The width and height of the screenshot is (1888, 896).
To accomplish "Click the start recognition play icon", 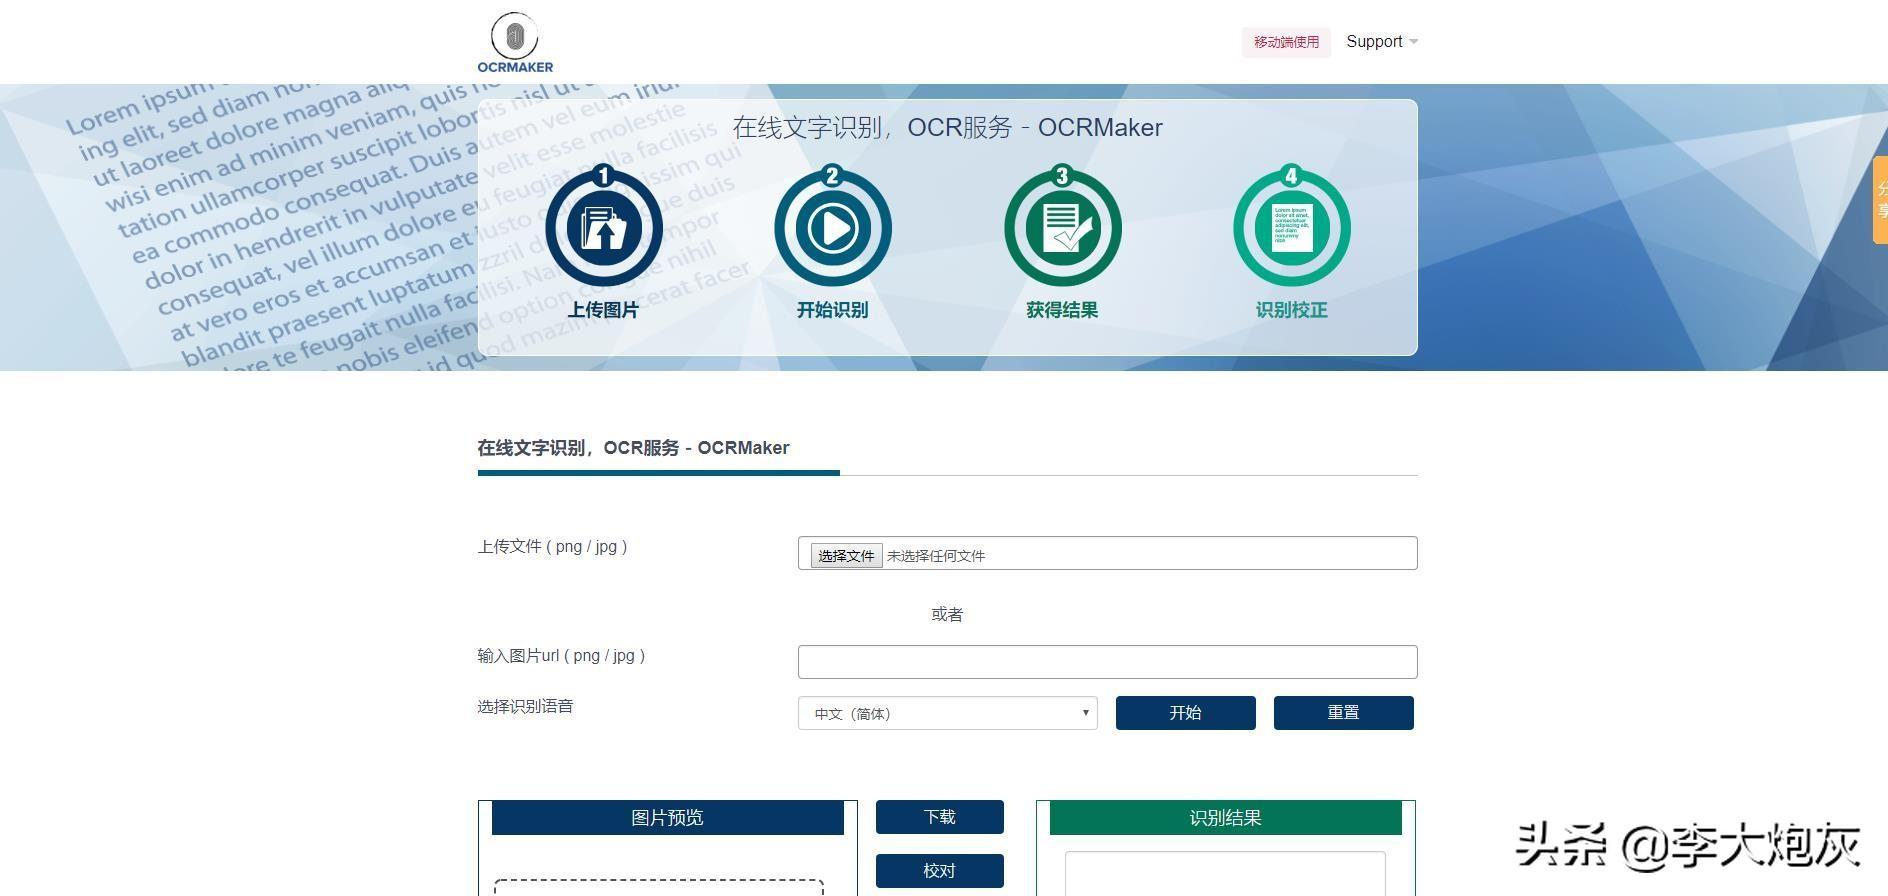I will pyautogui.click(x=833, y=228).
